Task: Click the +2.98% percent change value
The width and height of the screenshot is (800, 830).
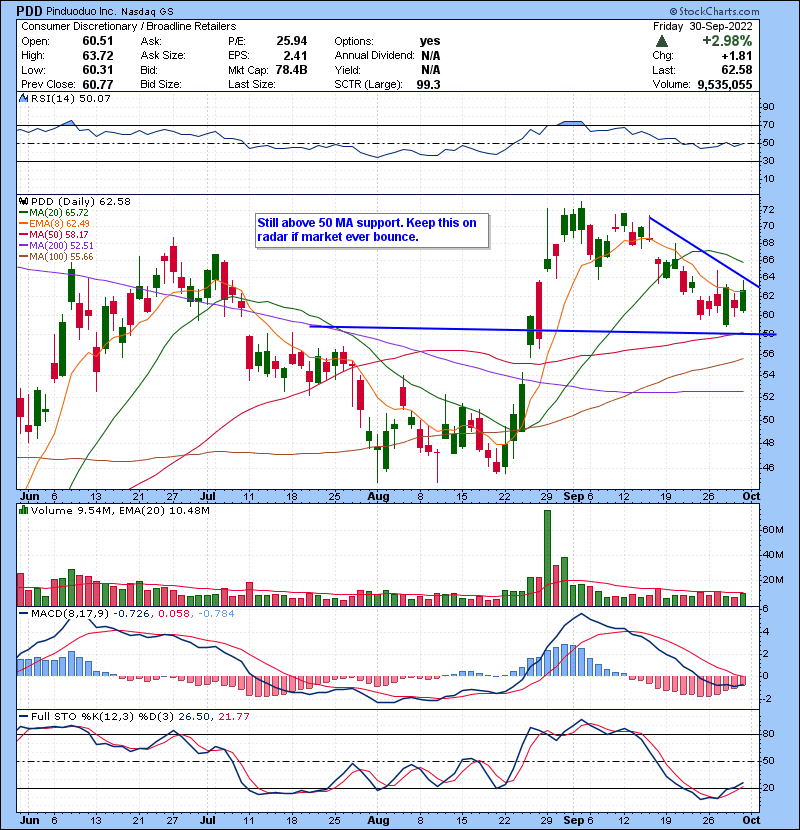Action: point(727,41)
